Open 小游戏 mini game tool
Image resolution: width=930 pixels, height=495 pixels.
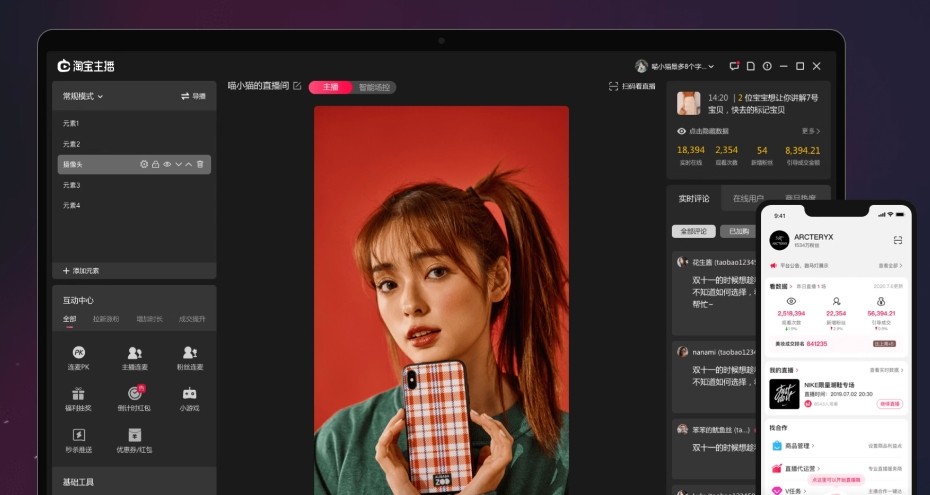[x=190, y=399]
